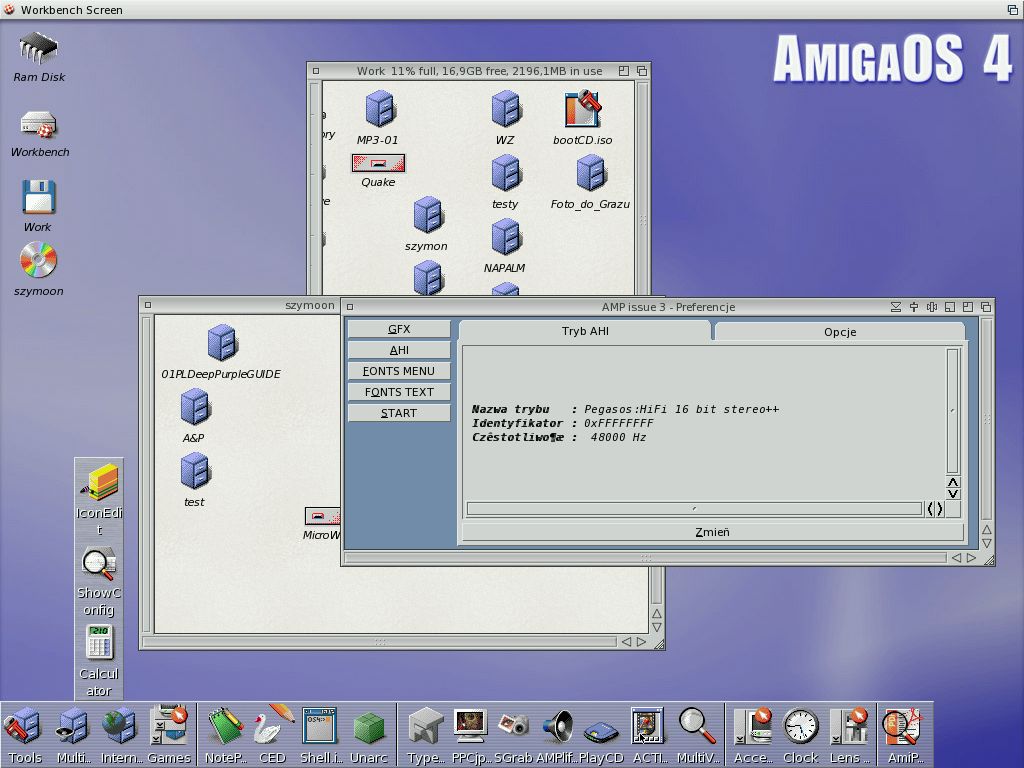This screenshot has width=1024, height=768.
Task: Open Lens dock item
Action: click(x=849, y=735)
